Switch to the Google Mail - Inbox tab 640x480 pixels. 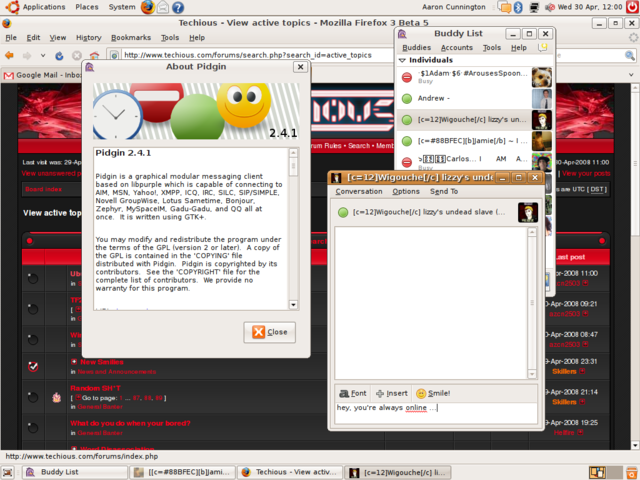(x=42, y=75)
